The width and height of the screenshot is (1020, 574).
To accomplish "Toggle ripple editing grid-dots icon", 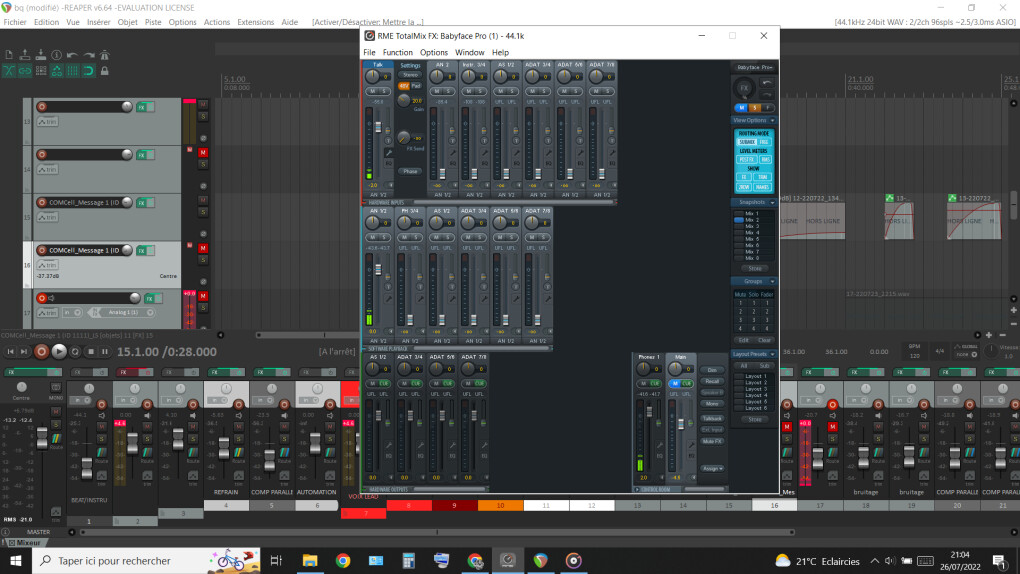I will (41, 71).
